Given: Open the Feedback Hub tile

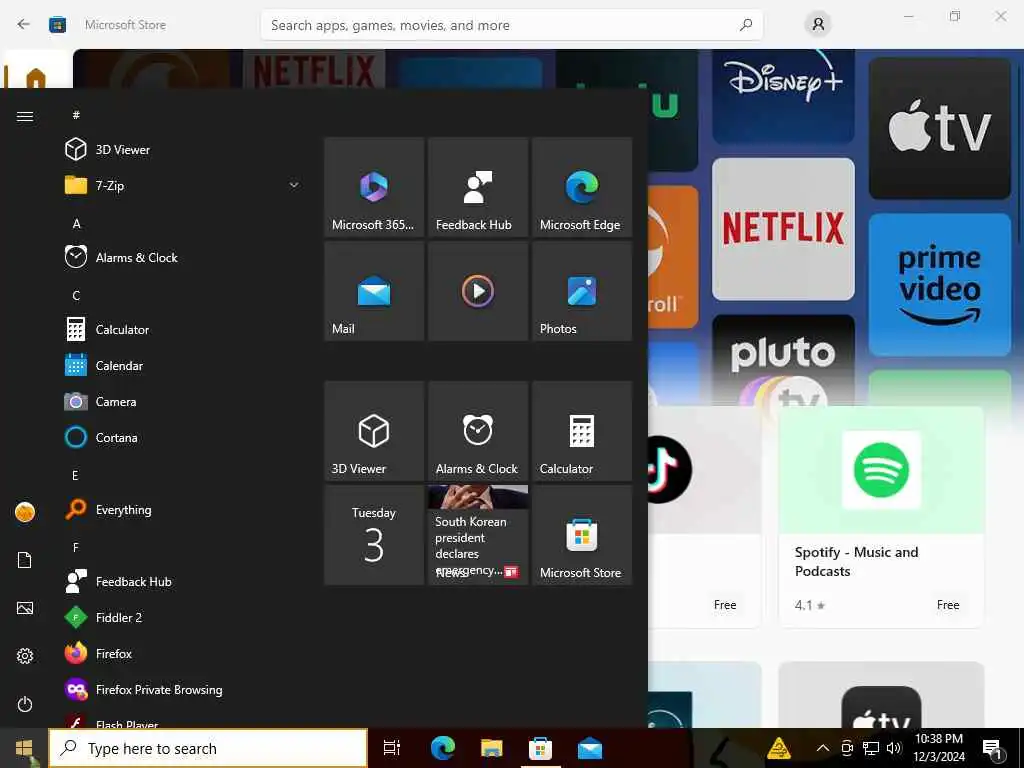Looking at the screenshot, I should point(478,187).
